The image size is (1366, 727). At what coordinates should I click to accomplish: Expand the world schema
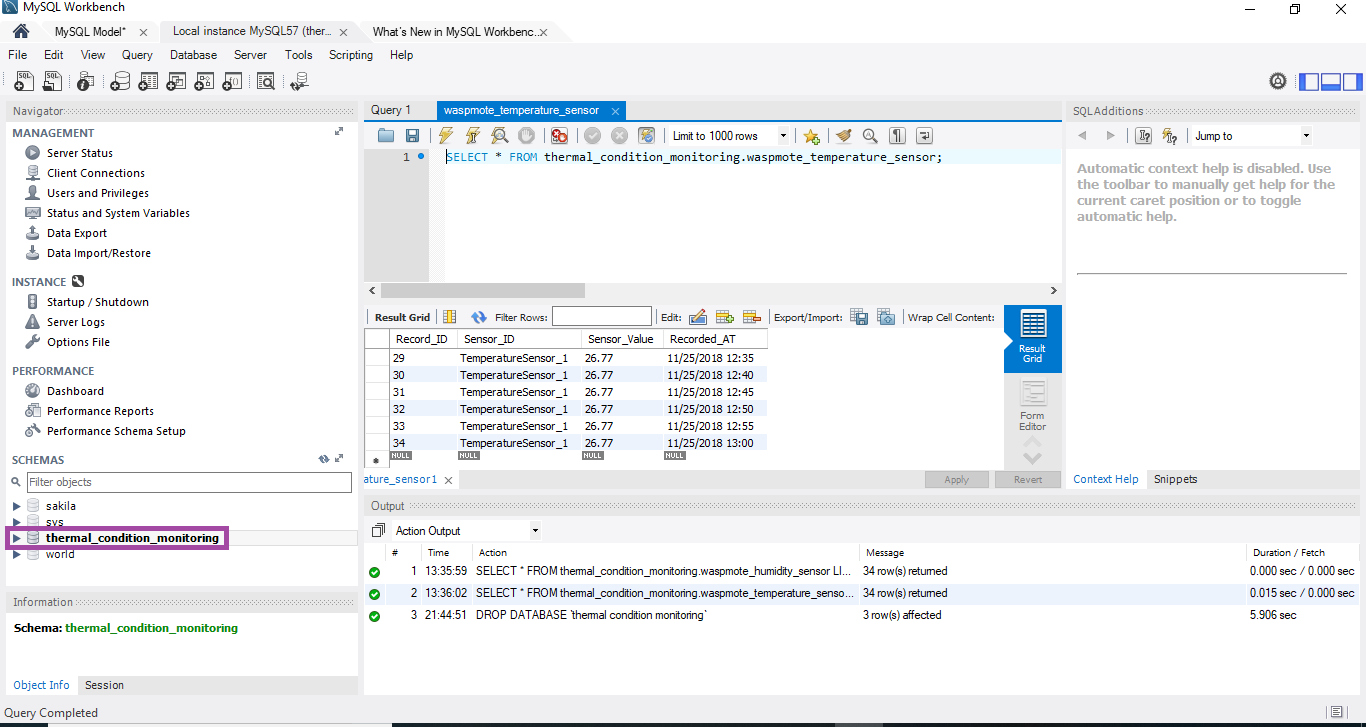[16, 554]
